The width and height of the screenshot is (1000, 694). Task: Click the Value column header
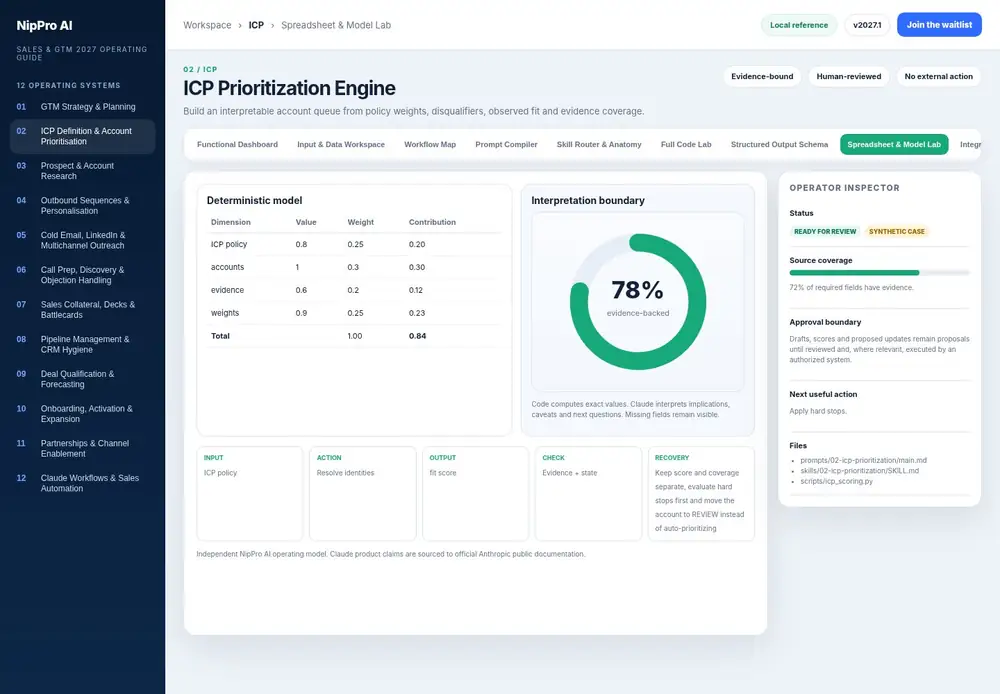[305, 222]
